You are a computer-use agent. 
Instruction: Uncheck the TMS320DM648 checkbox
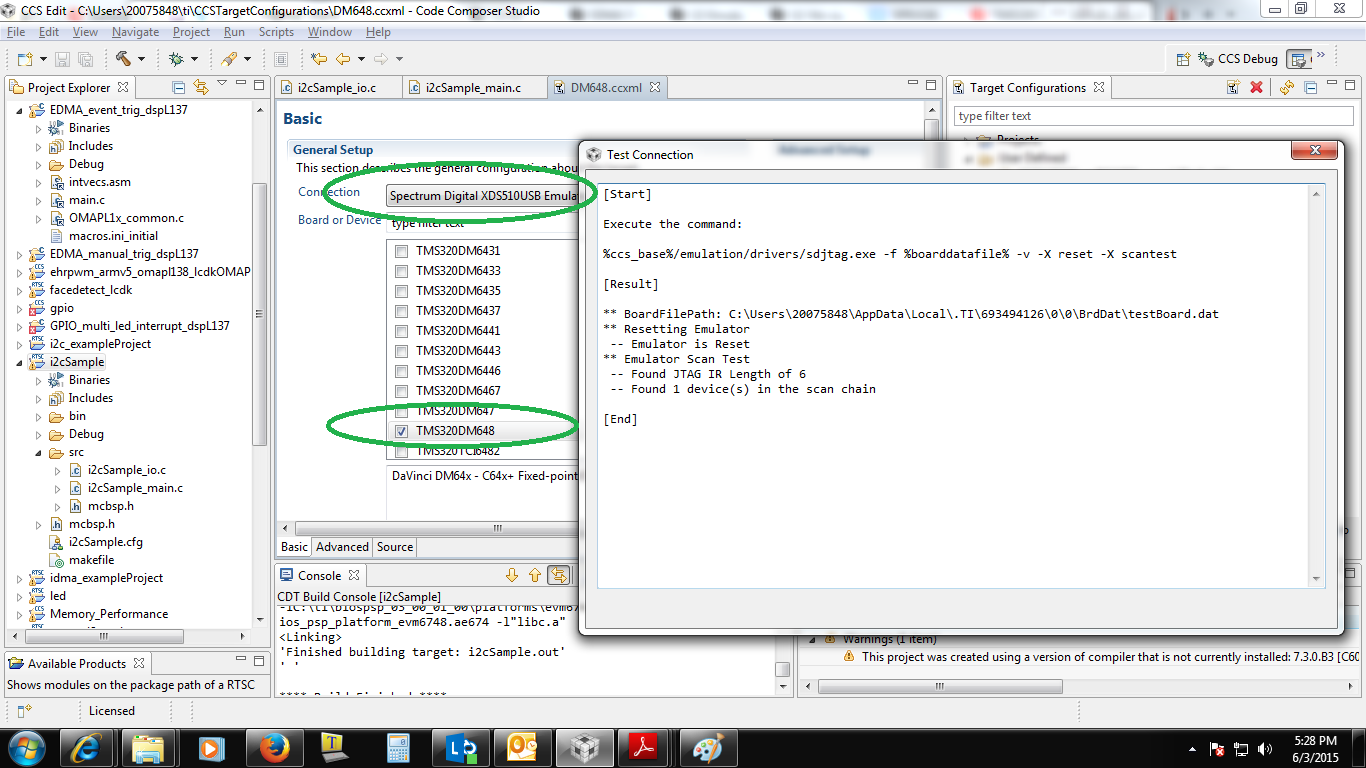click(x=401, y=431)
